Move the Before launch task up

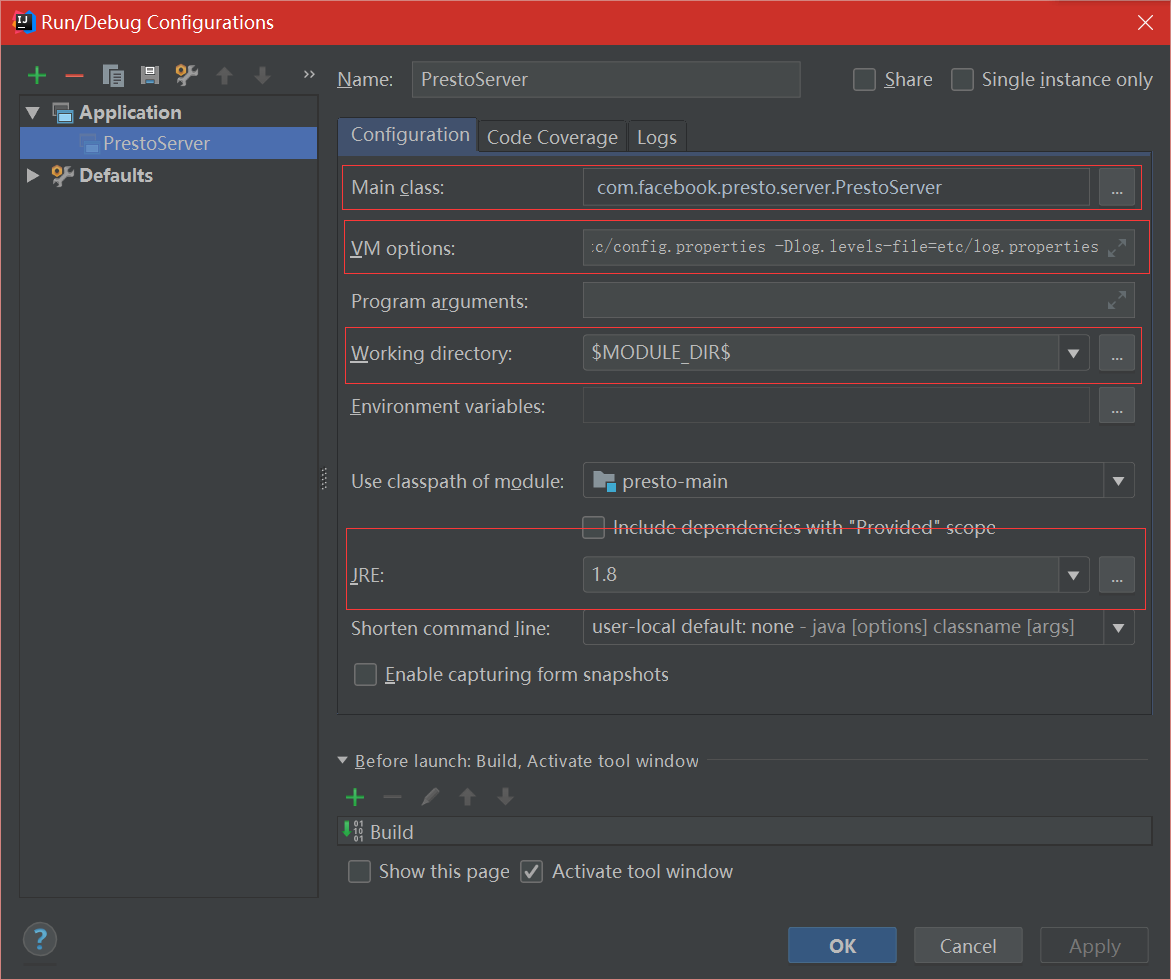[468, 797]
